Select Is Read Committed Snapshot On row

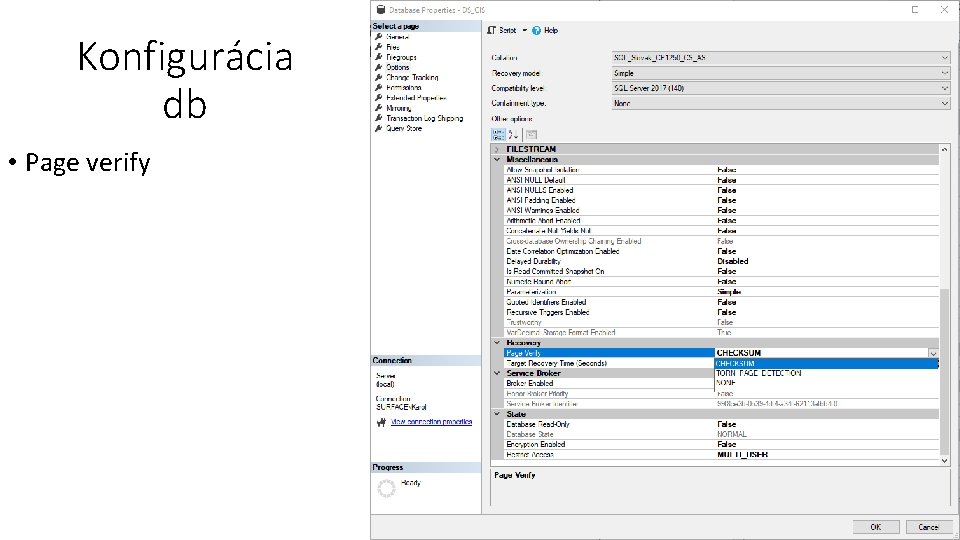click(x=721, y=271)
